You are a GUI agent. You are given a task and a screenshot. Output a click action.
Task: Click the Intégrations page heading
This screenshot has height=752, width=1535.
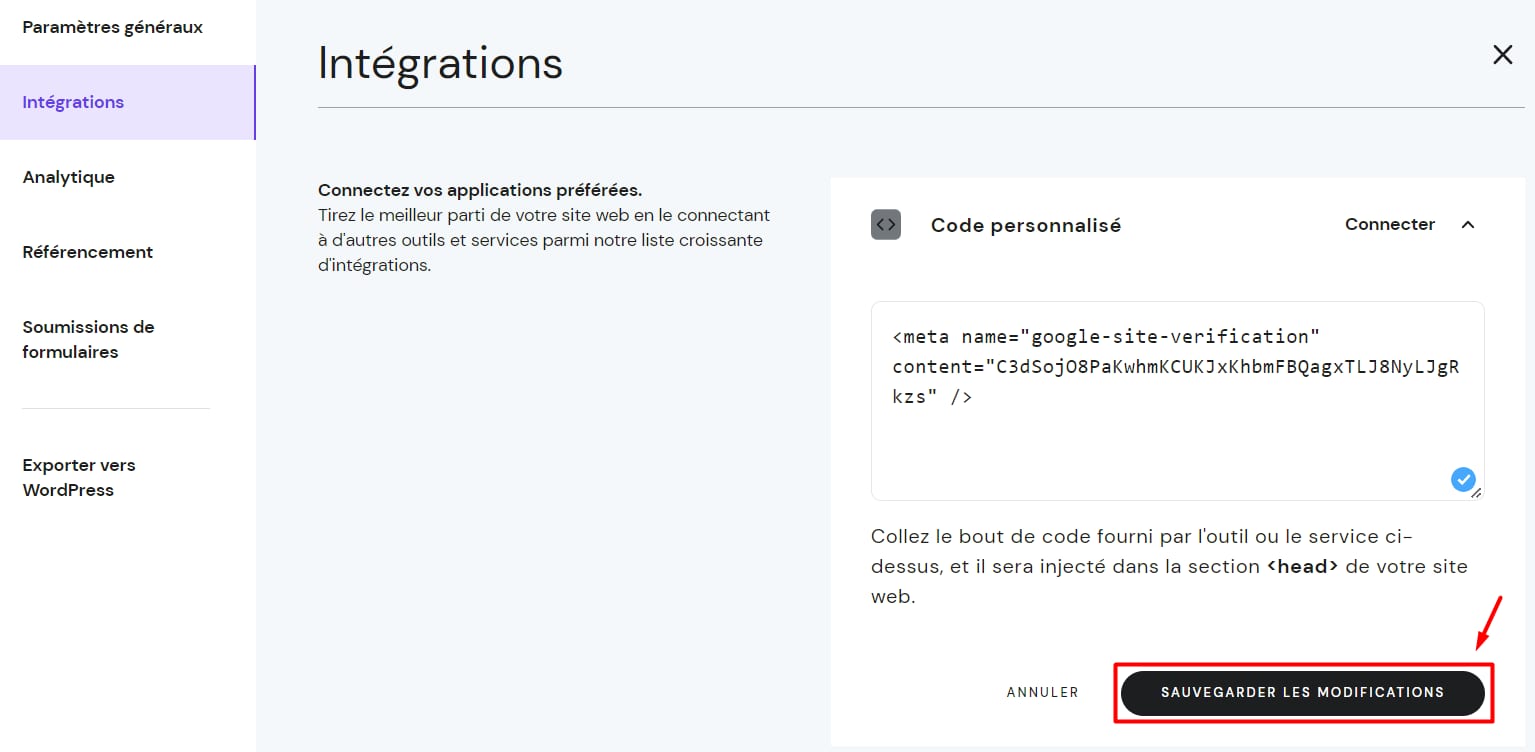click(440, 63)
